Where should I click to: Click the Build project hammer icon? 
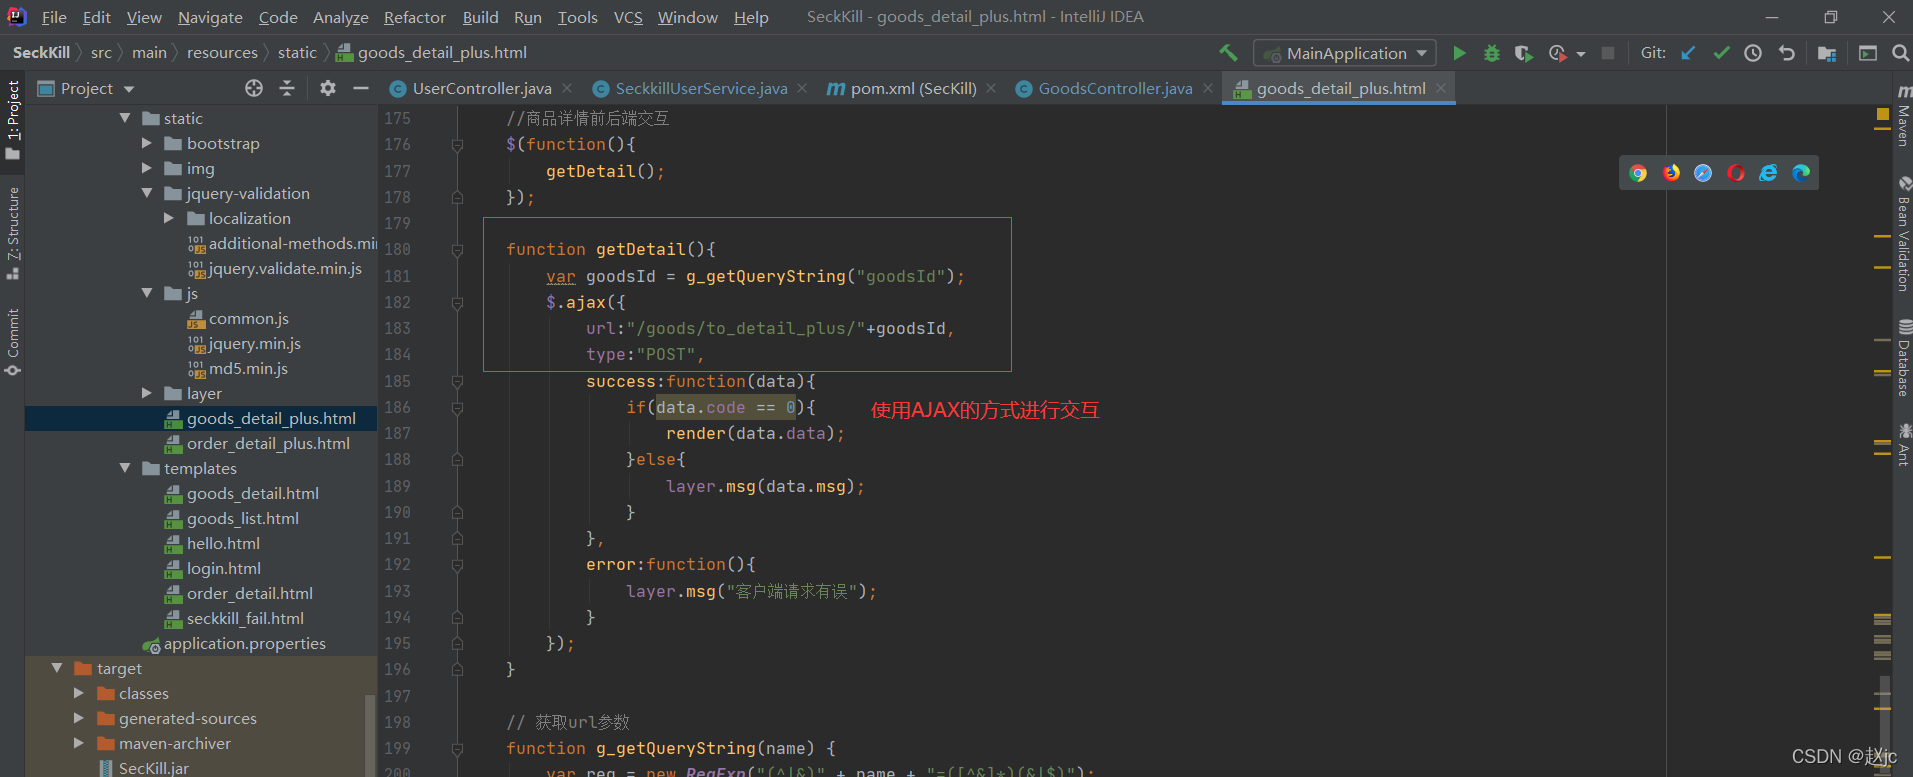[1228, 53]
